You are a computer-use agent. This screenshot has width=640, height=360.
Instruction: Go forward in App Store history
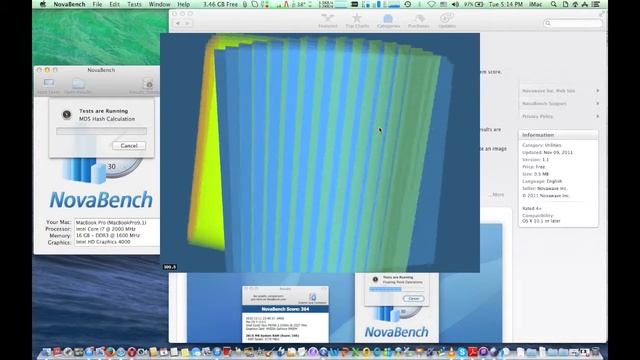point(187,23)
